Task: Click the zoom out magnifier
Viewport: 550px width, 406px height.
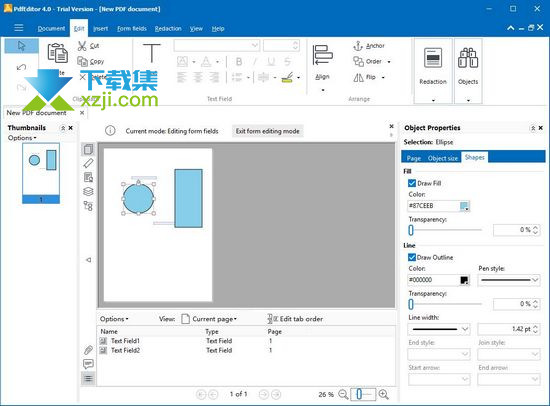Action: (343, 394)
